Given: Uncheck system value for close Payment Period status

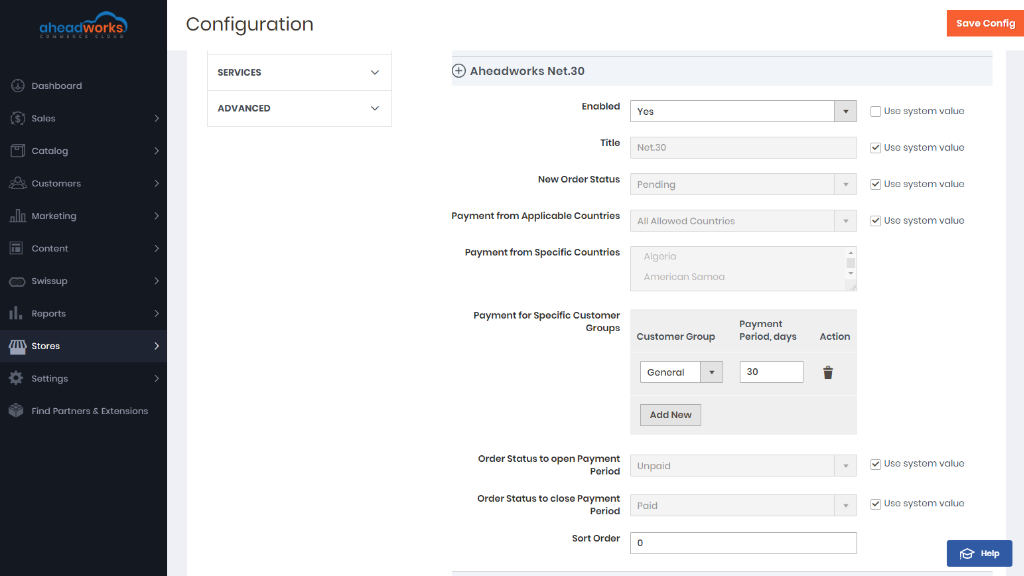Looking at the screenshot, I should tap(875, 504).
